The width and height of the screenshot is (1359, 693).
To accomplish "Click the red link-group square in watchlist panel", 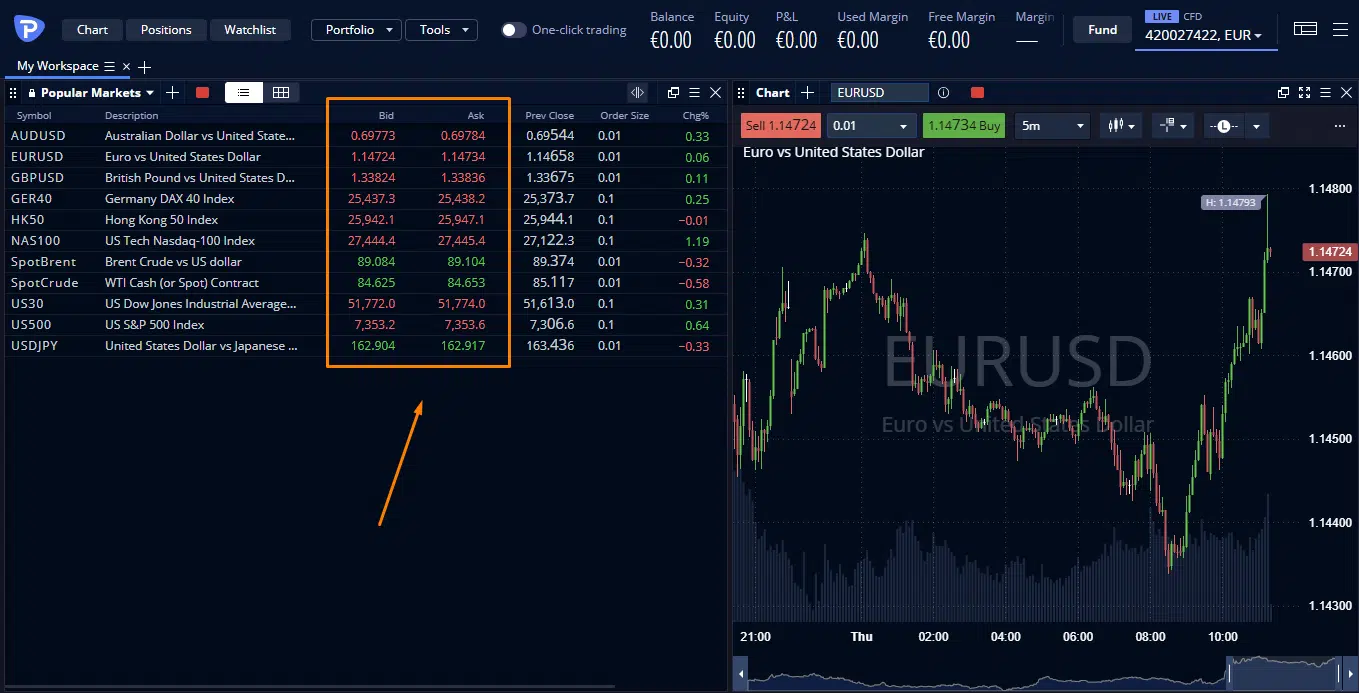I will [x=203, y=92].
